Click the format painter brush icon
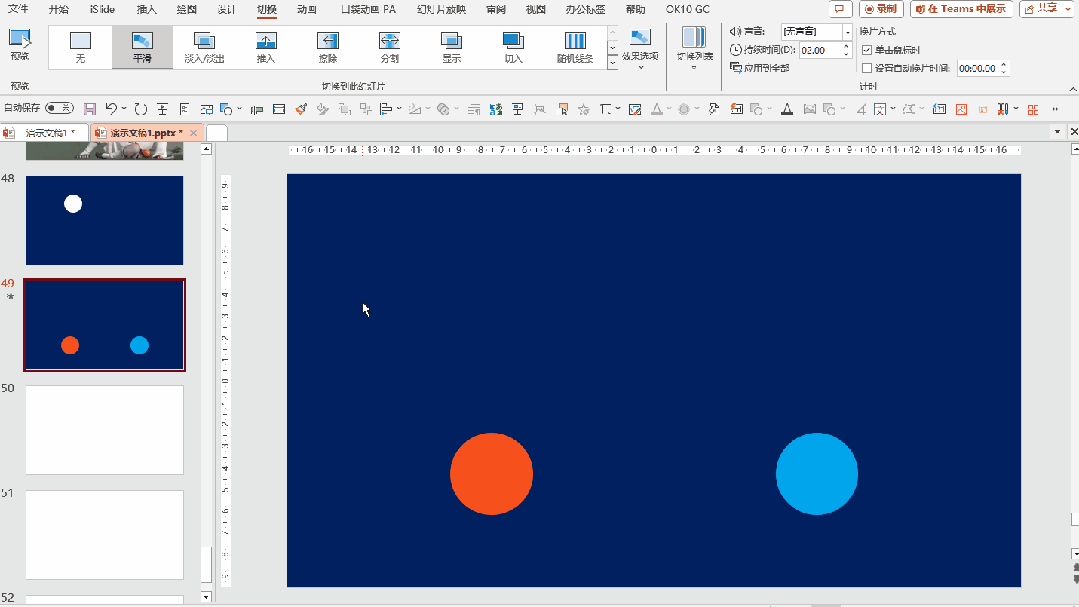The height and width of the screenshot is (607, 1079). [x=301, y=109]
